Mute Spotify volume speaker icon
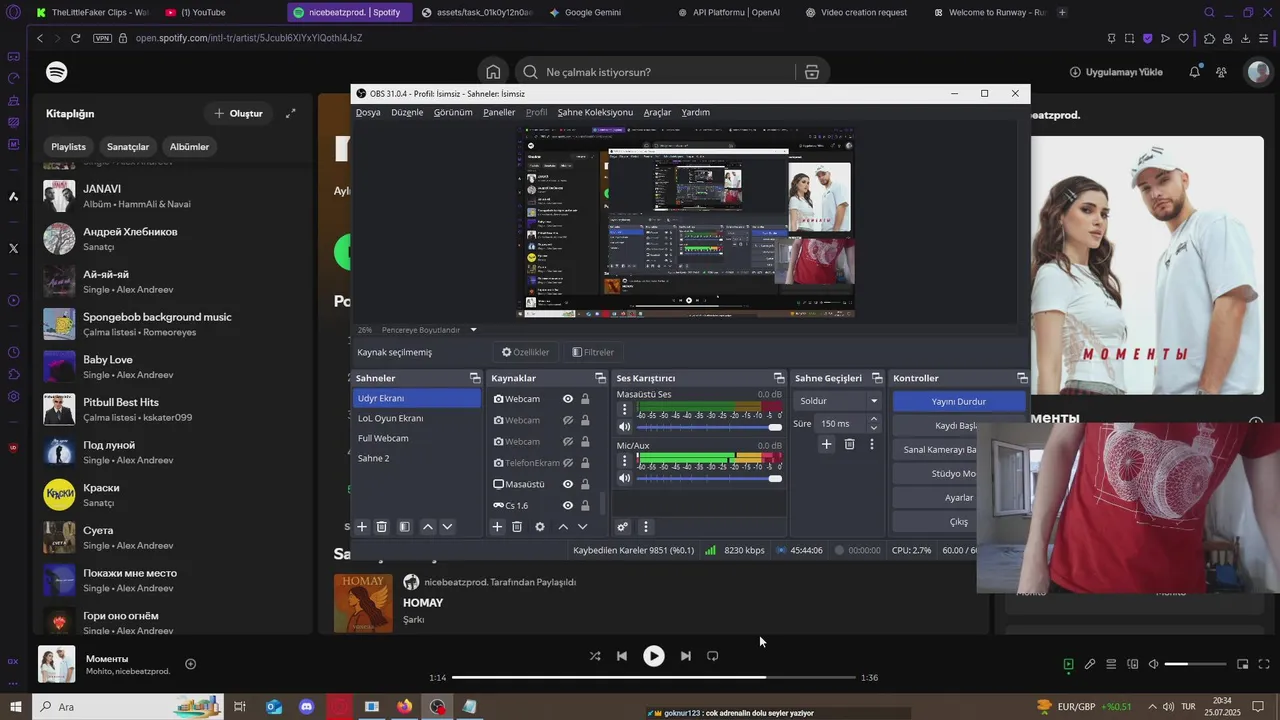The image size is (1280, 720). pyautogui.click(x=1153, y=664)
